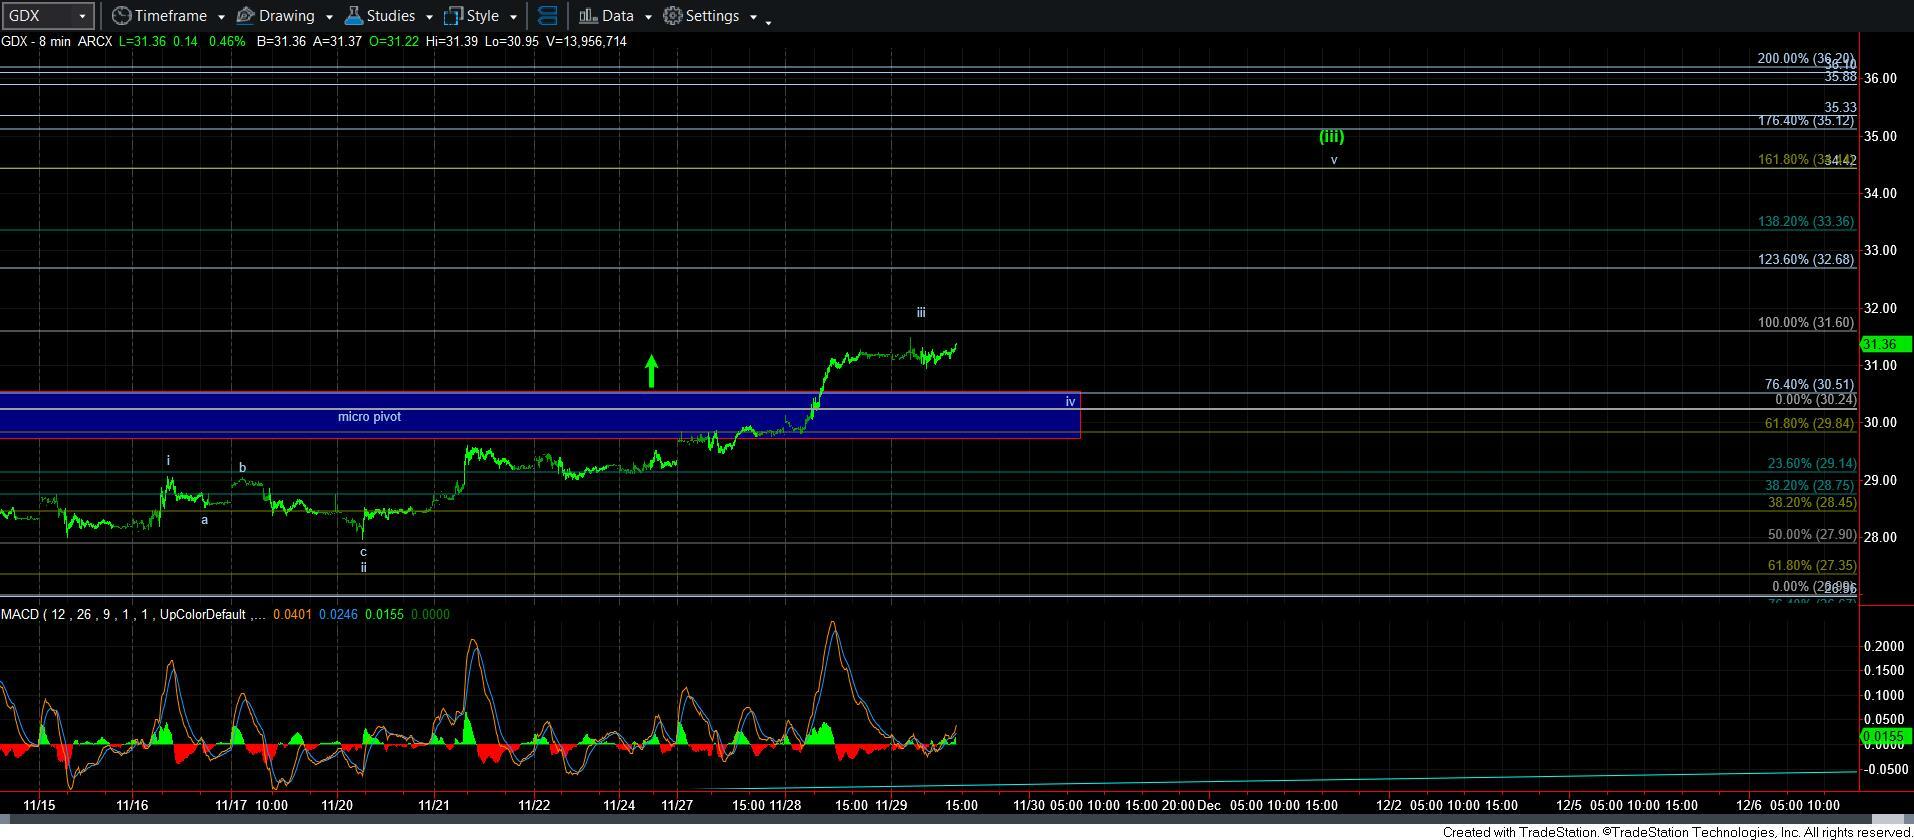Click the MACD indicator title text
Viewport: 1914px width, 840px height.
pyautogui.click(x=132, y=614)
